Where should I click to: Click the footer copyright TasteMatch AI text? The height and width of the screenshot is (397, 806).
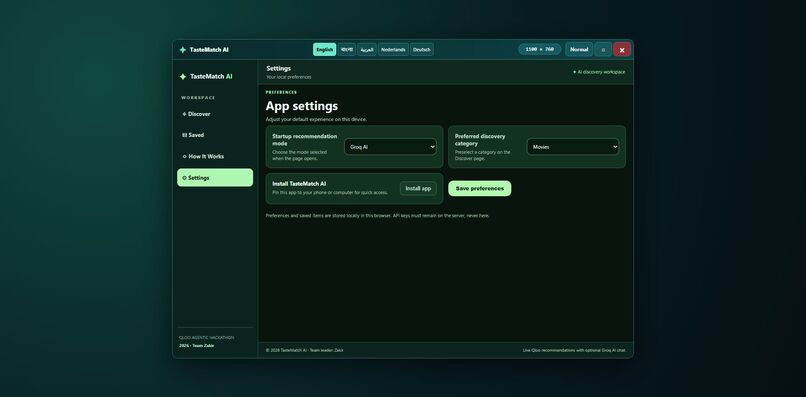point(305,350)
